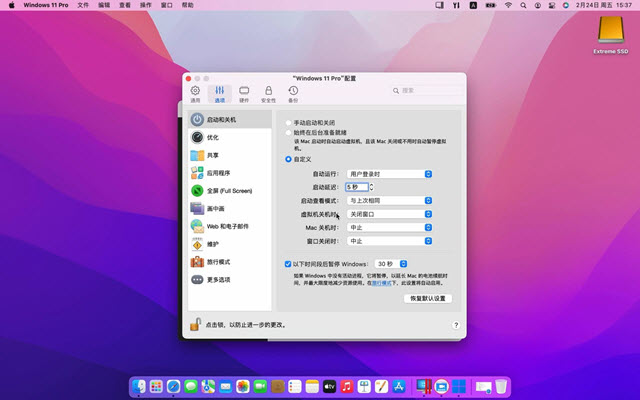Select 全屏 (Full Screen) green icon

tap(197, 191)
